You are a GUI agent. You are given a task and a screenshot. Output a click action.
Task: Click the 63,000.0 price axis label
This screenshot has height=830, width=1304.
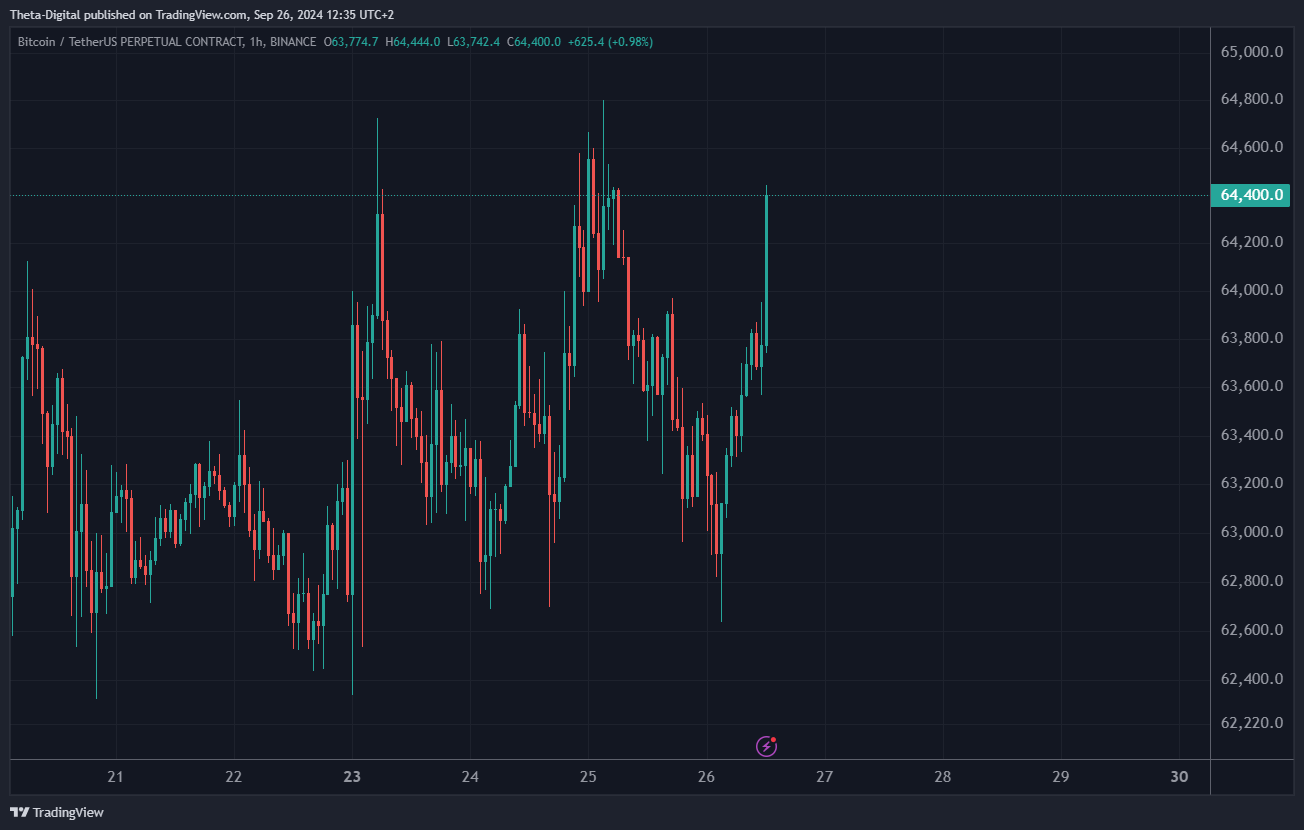(x=1251, y=532)
